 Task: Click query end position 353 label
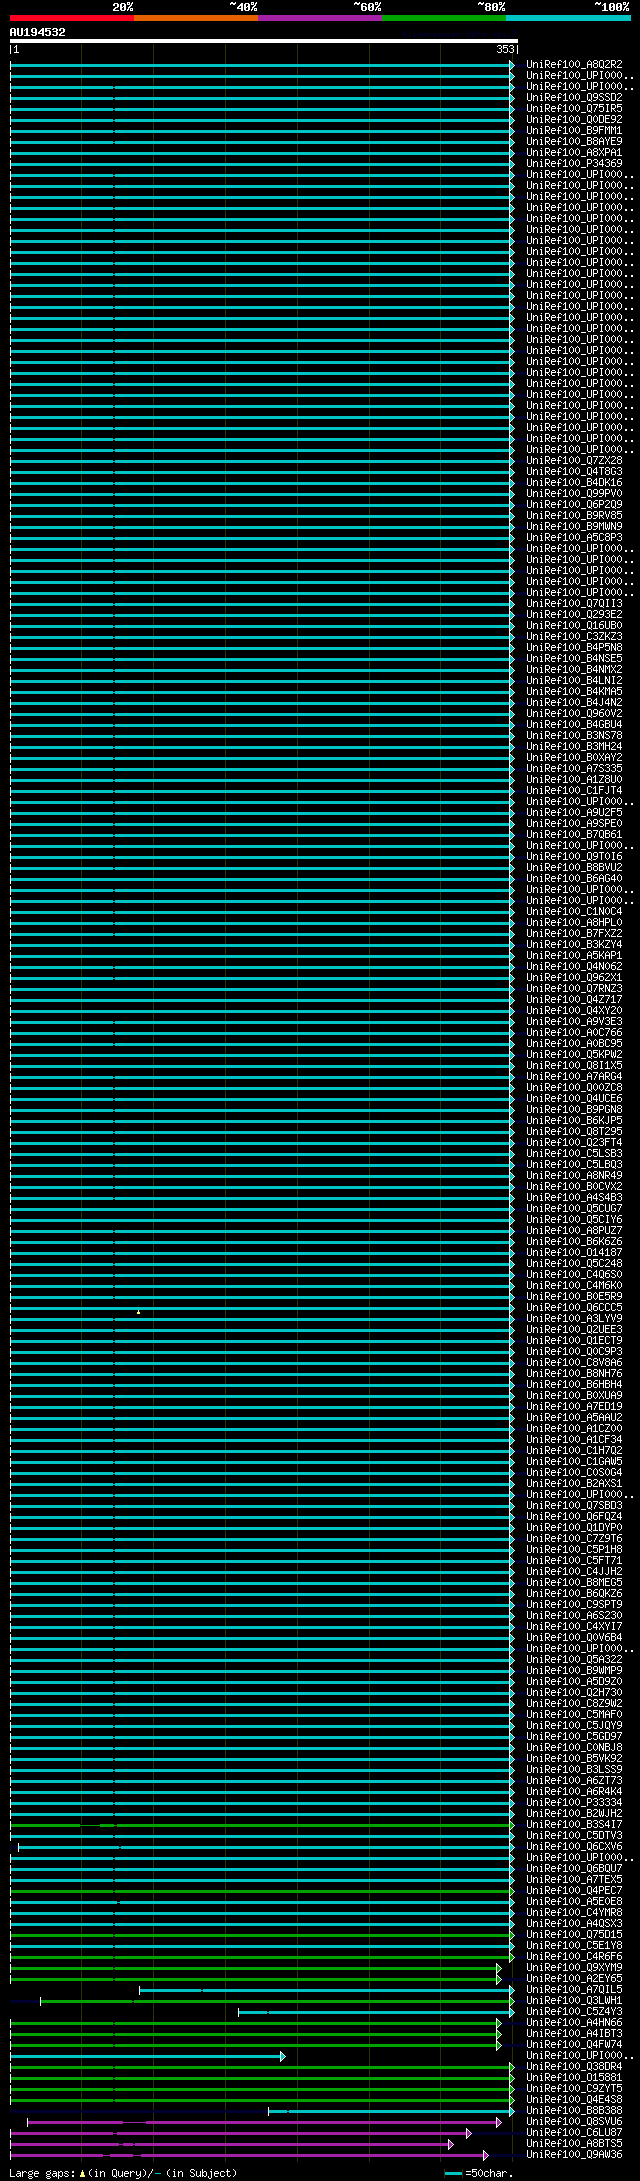click(505, 49)
